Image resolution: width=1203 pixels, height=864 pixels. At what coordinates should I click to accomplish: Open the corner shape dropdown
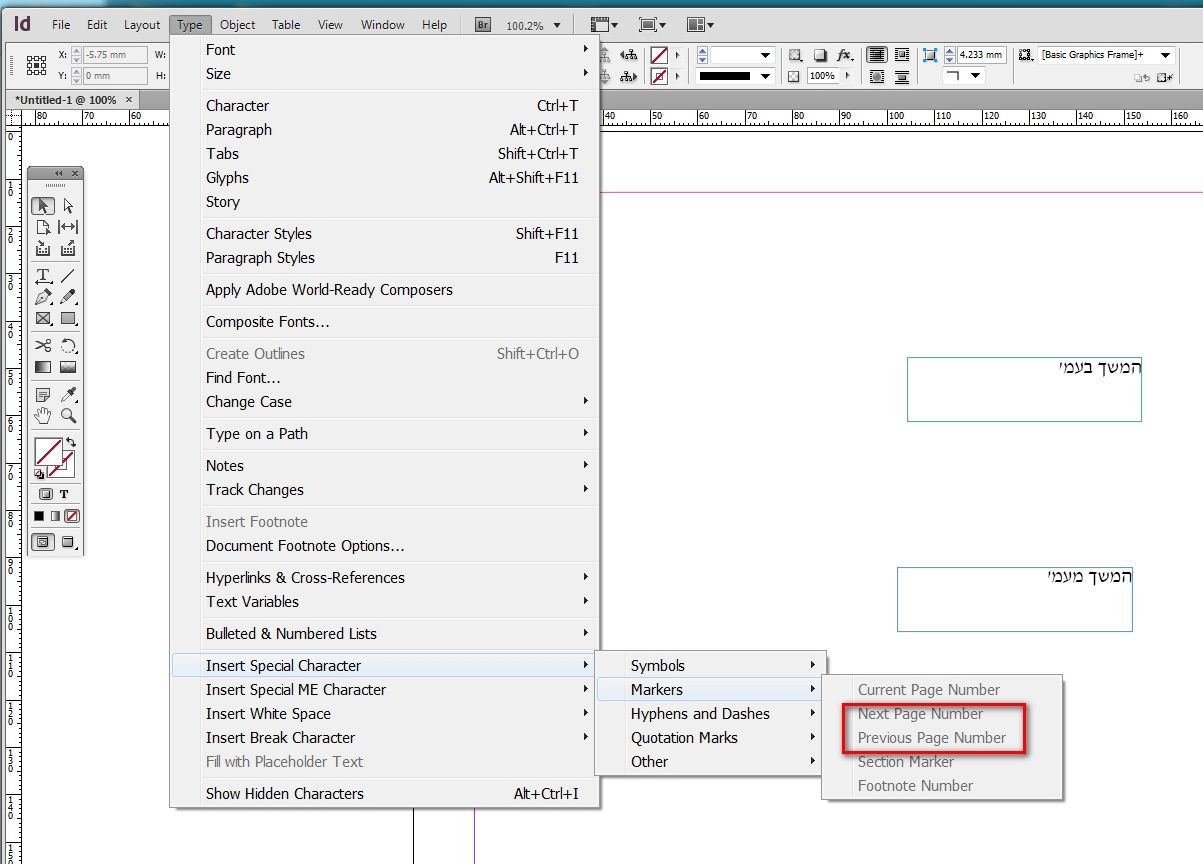tap(976, 76)
